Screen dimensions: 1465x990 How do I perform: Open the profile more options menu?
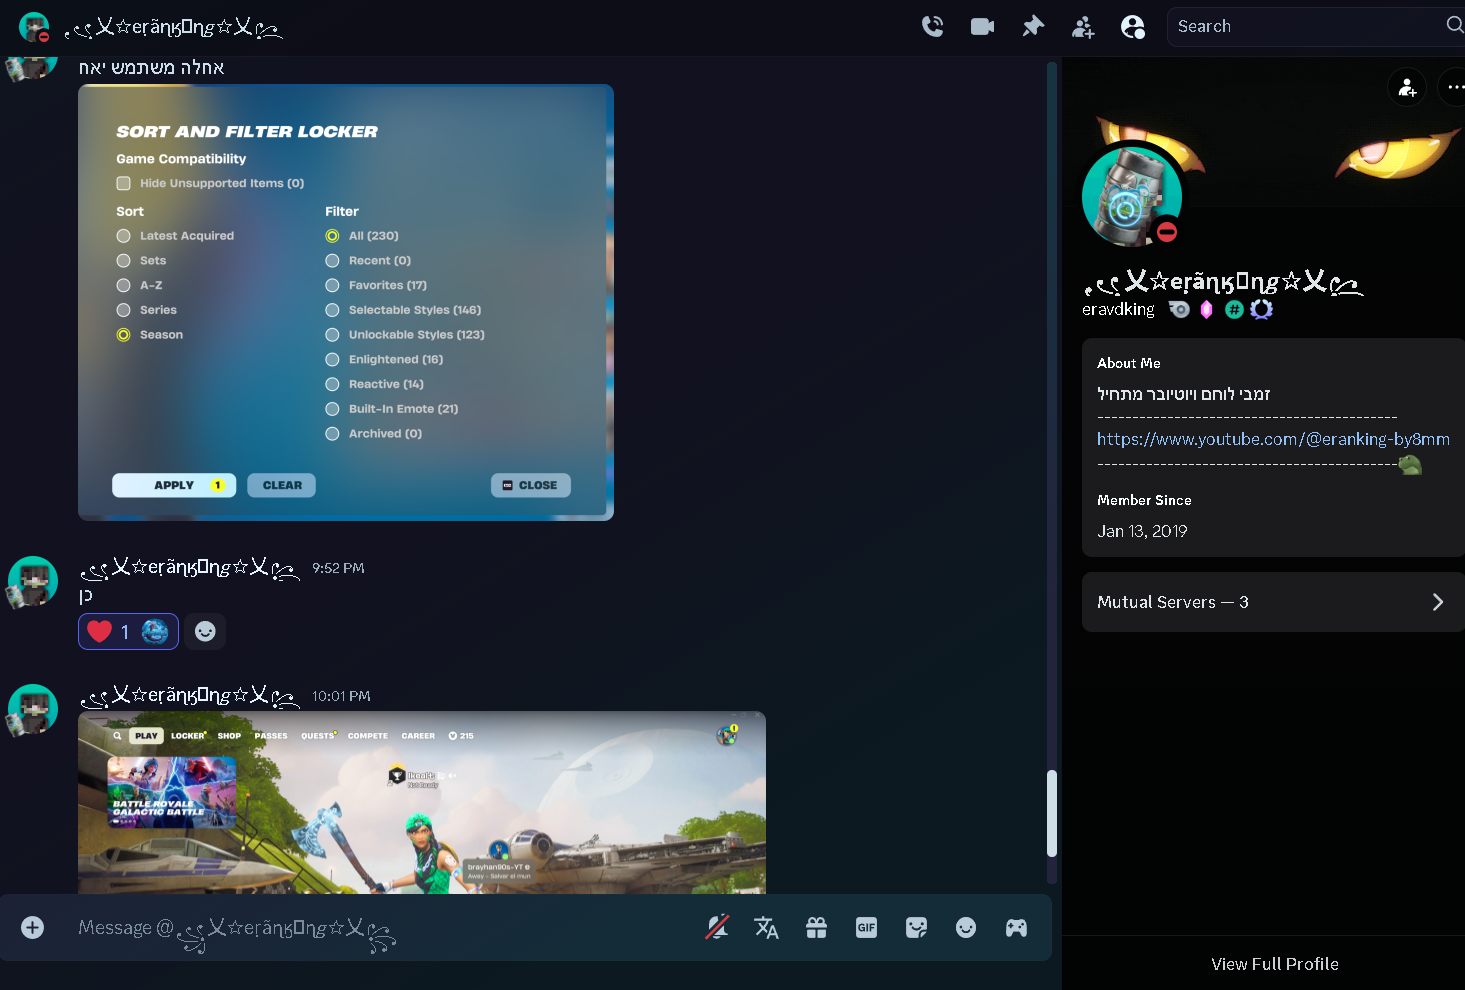point(1455,88)
